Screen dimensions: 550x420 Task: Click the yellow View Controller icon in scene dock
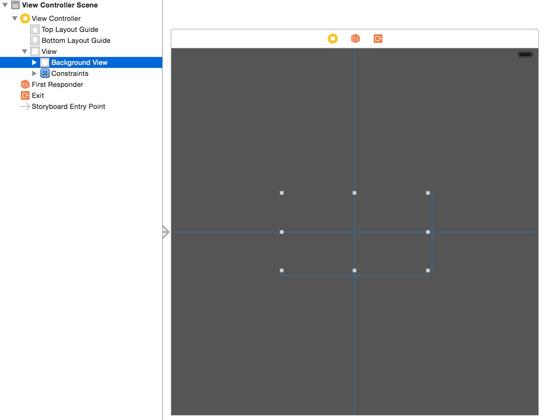pos(333,38)
